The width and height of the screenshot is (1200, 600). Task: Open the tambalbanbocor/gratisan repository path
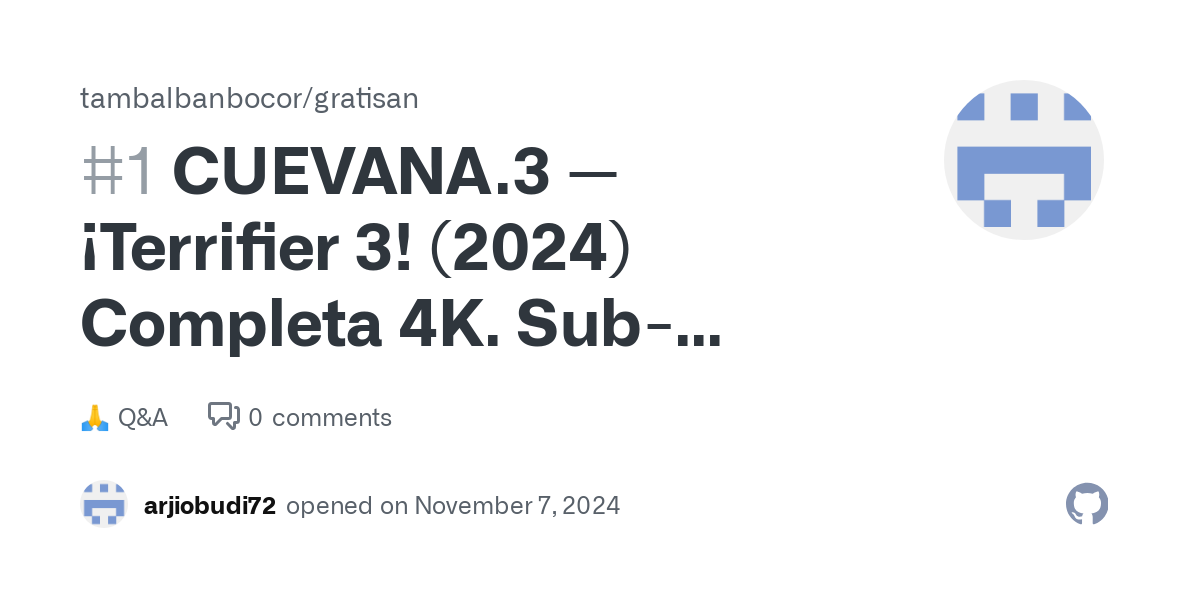click(249, 98)
